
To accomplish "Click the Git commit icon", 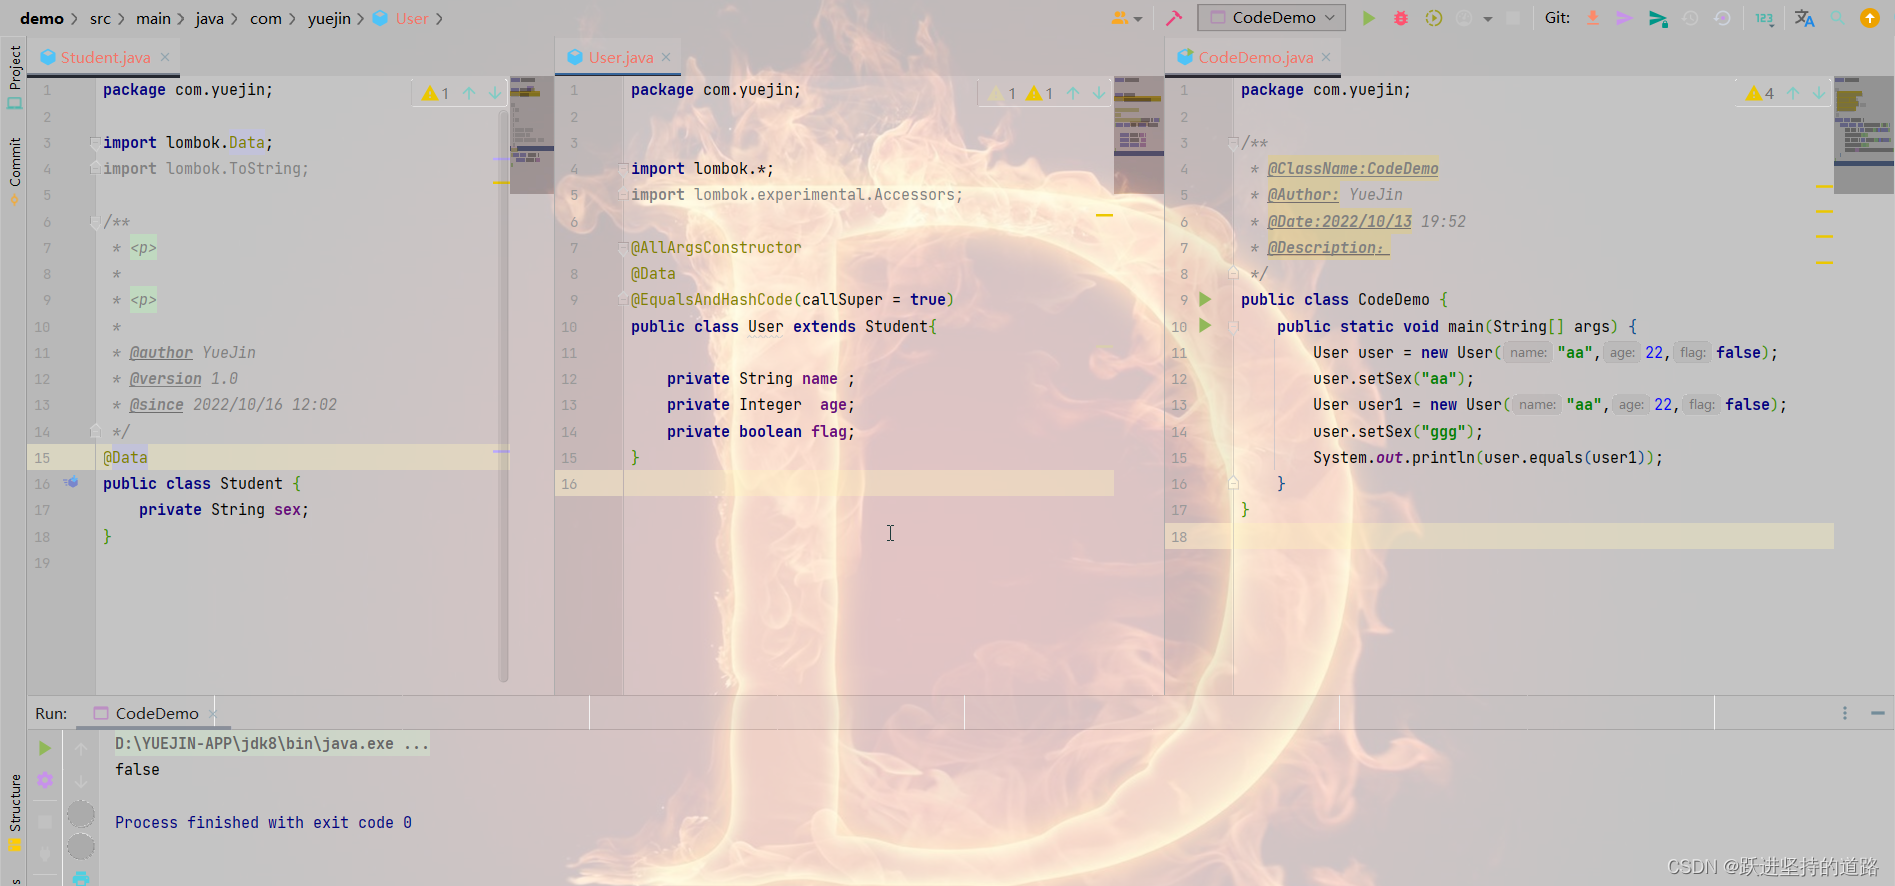I will tap(1624, 18).
